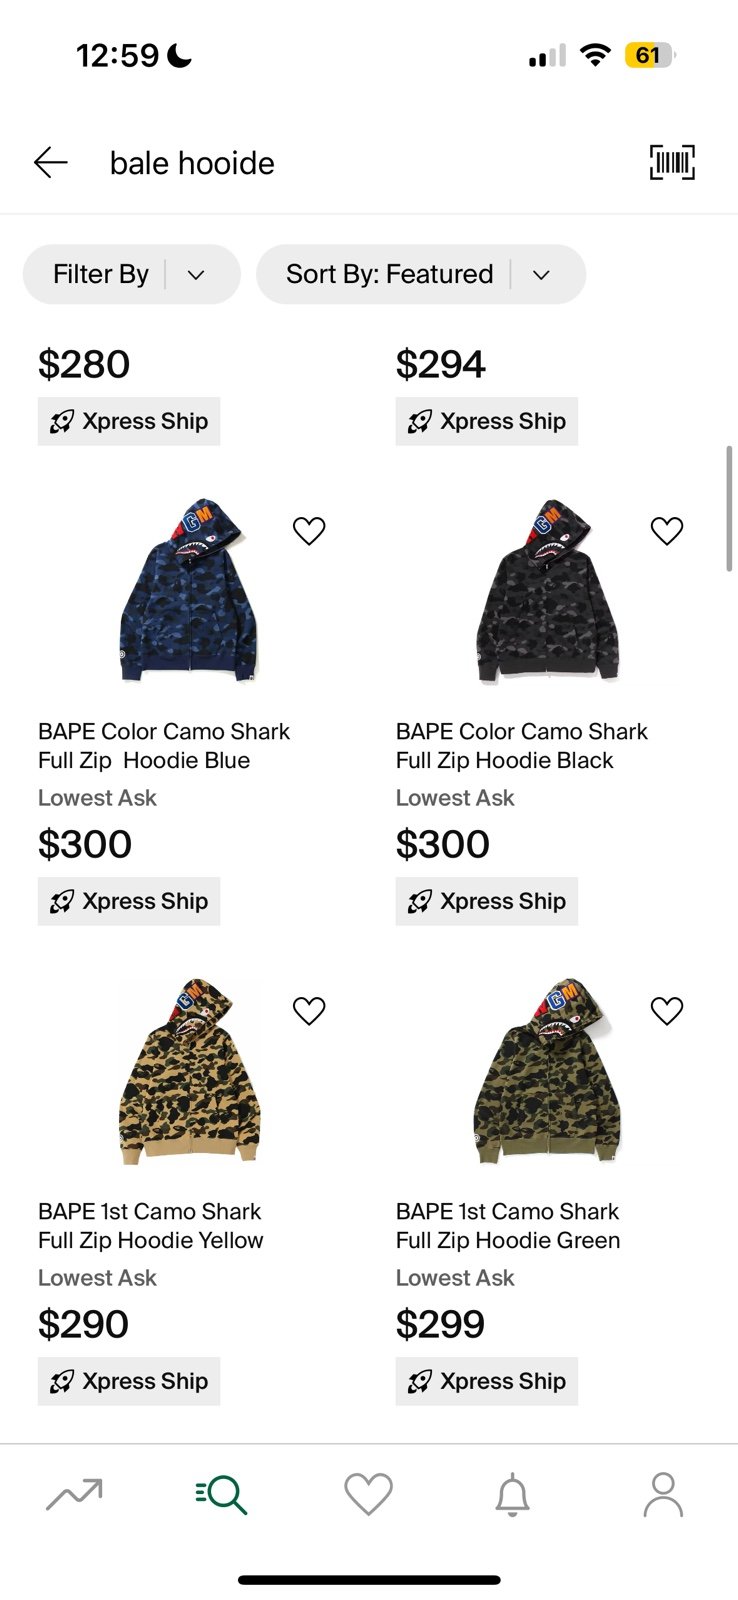This screenshot has width=738, height=1600.
Task: Favorite the BAPE Color Camo Blue hoodie
Action: [309, 530]
